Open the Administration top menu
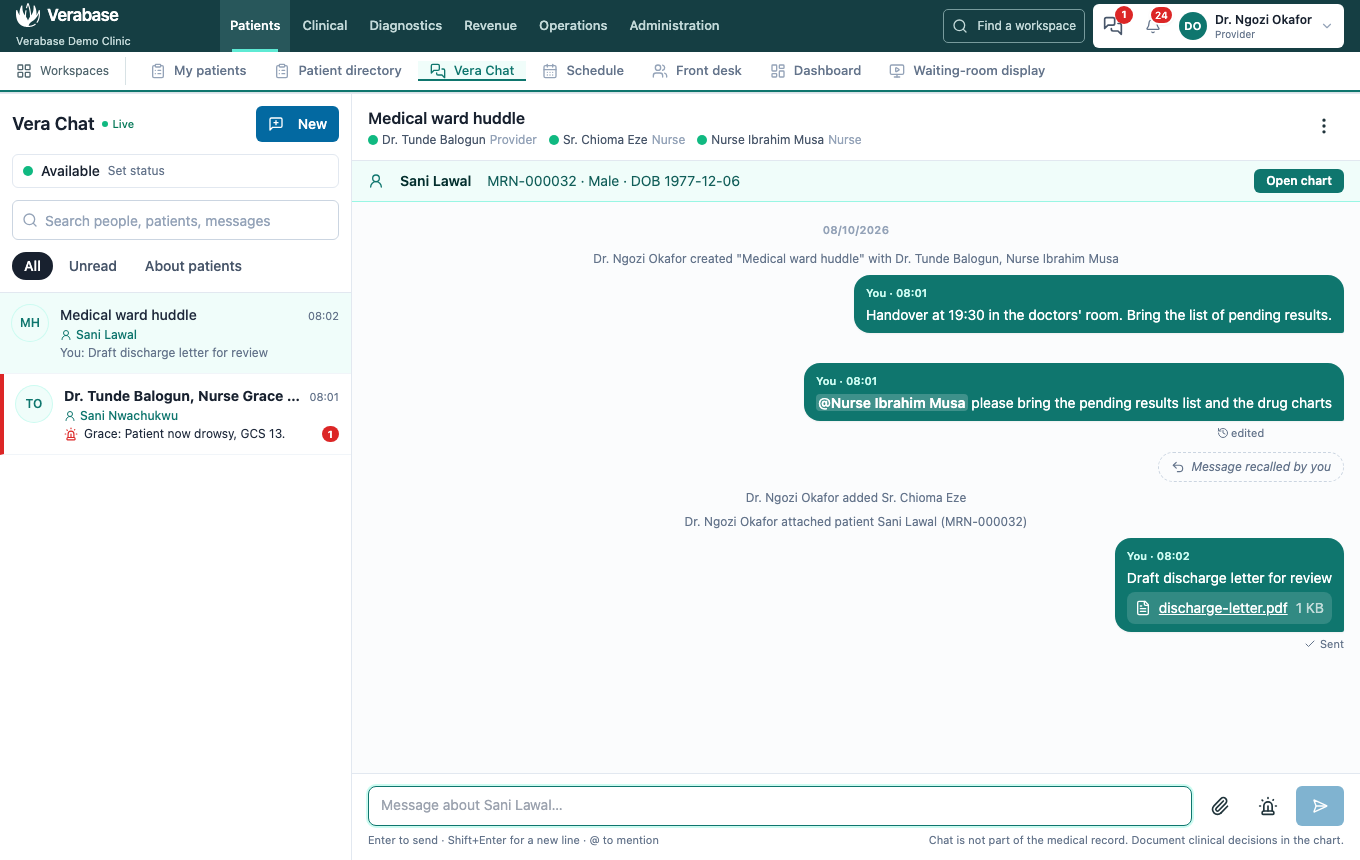Image resolution: width=1360 pixels, height=860 pixels. [x=674, y=26]
